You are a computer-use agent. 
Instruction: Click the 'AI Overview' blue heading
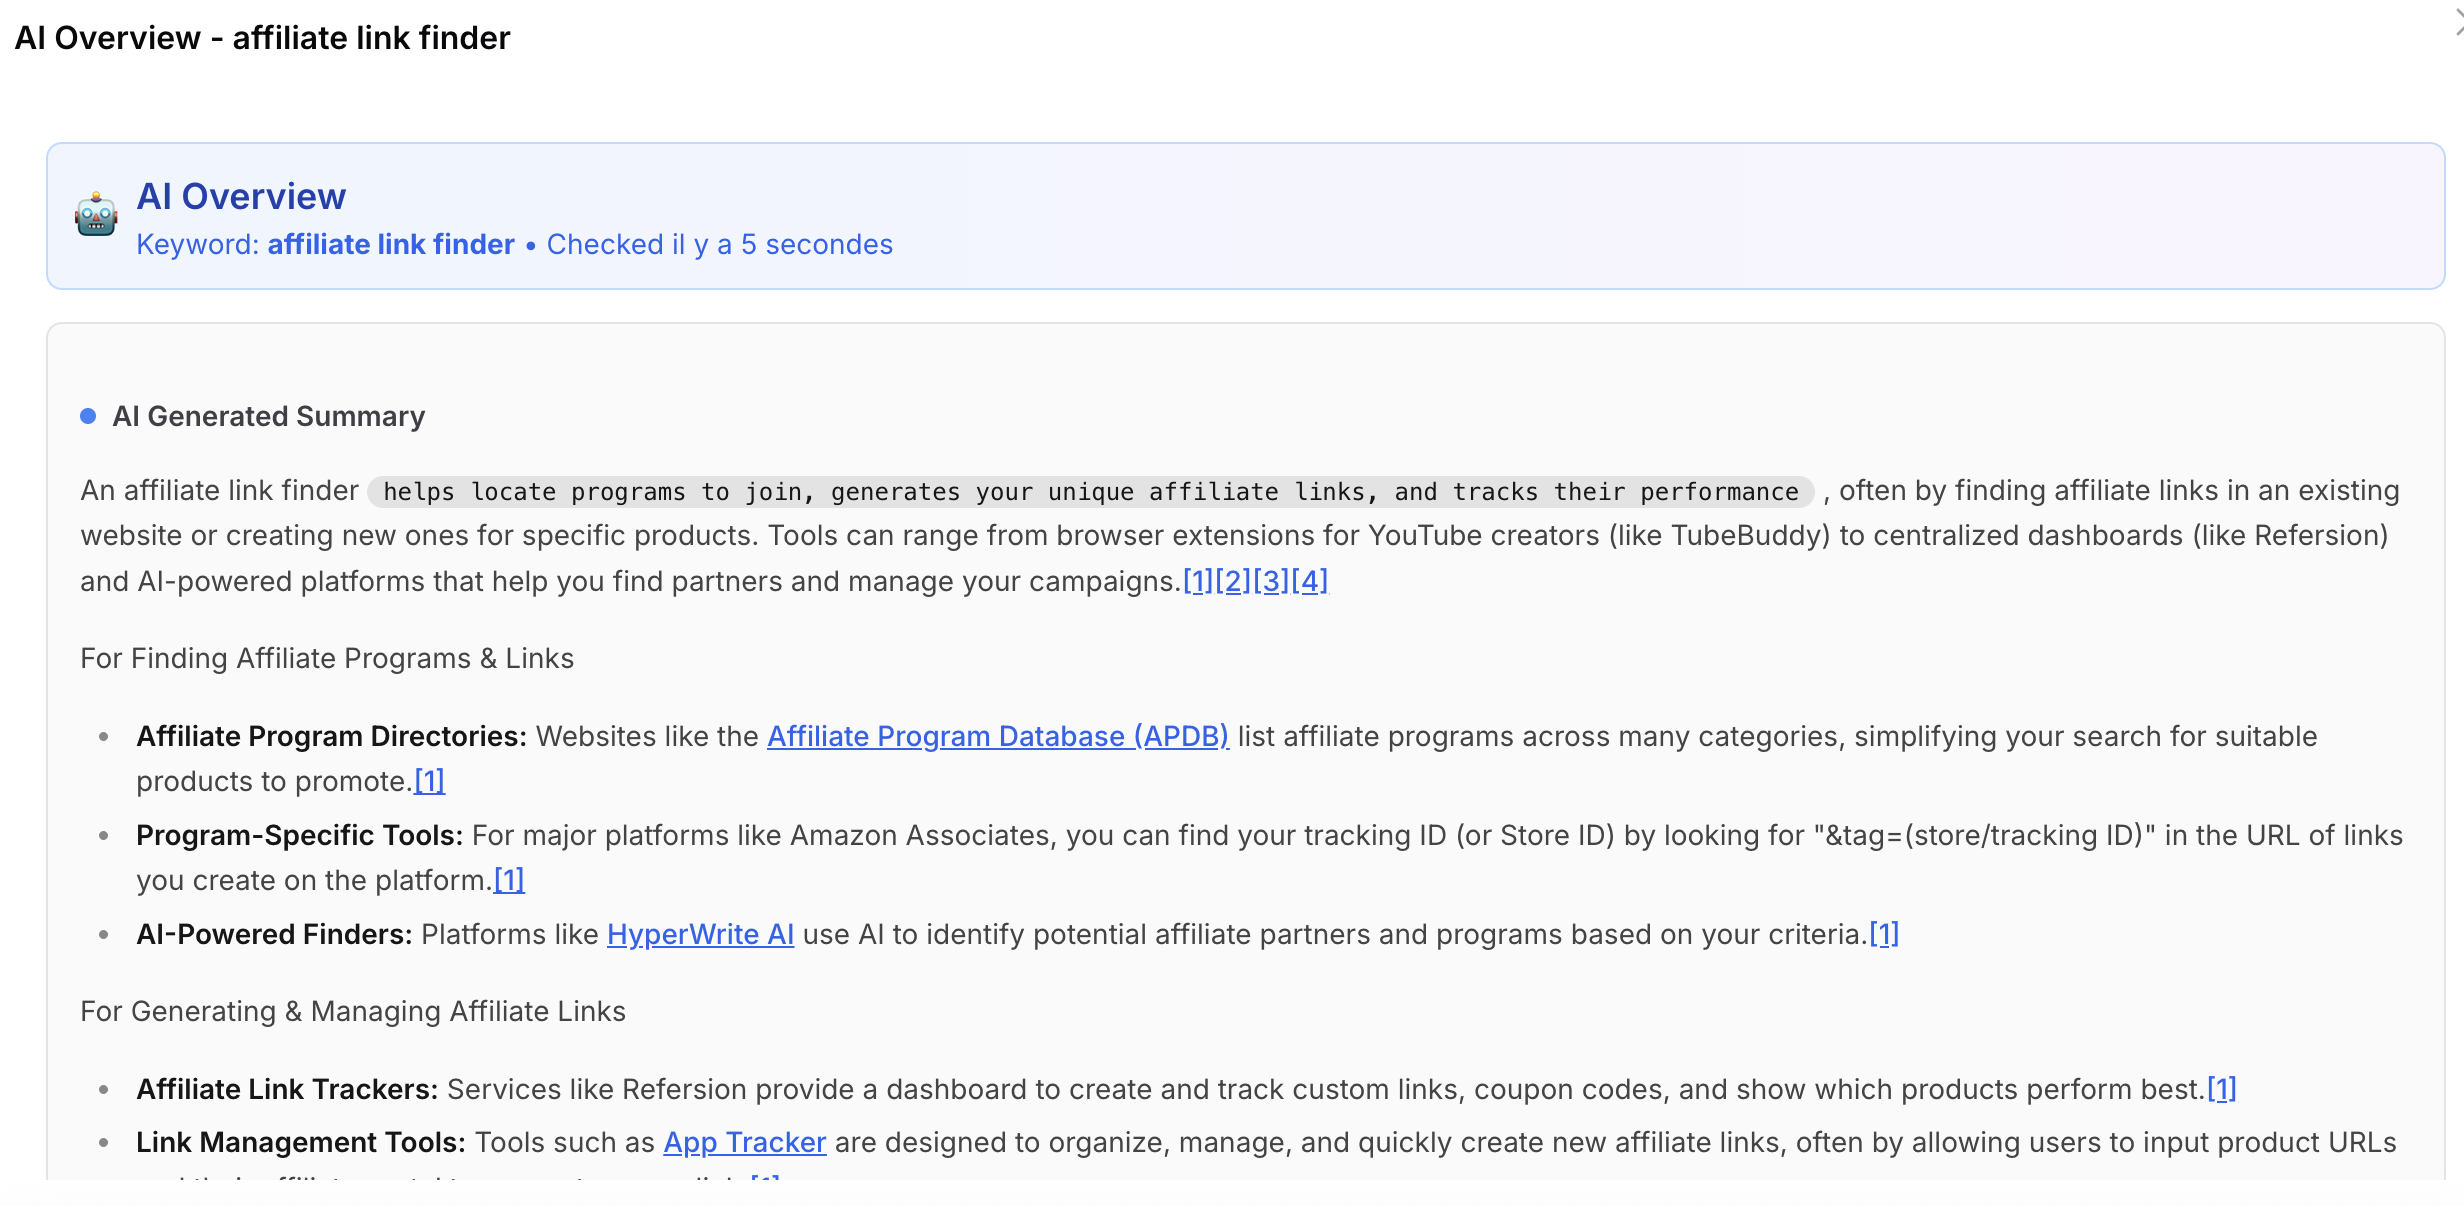coord(241,196)
